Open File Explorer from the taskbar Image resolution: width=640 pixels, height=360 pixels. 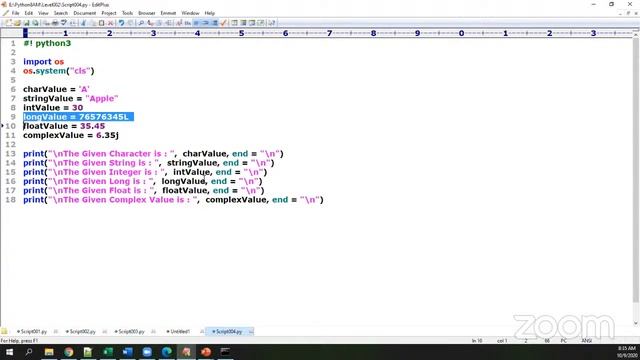coord(49,351)
